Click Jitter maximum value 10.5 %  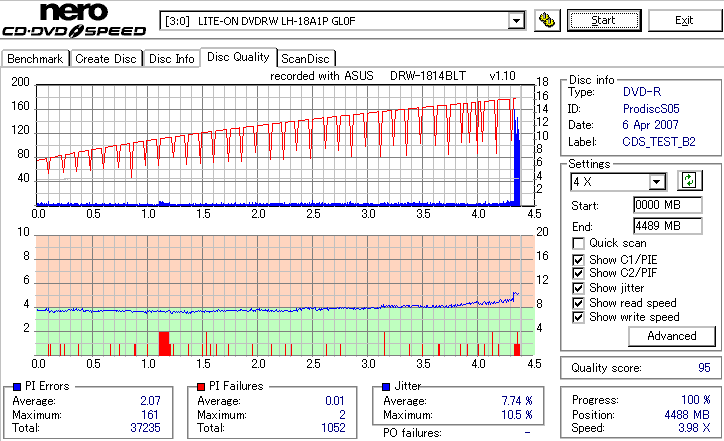[517, 415]
